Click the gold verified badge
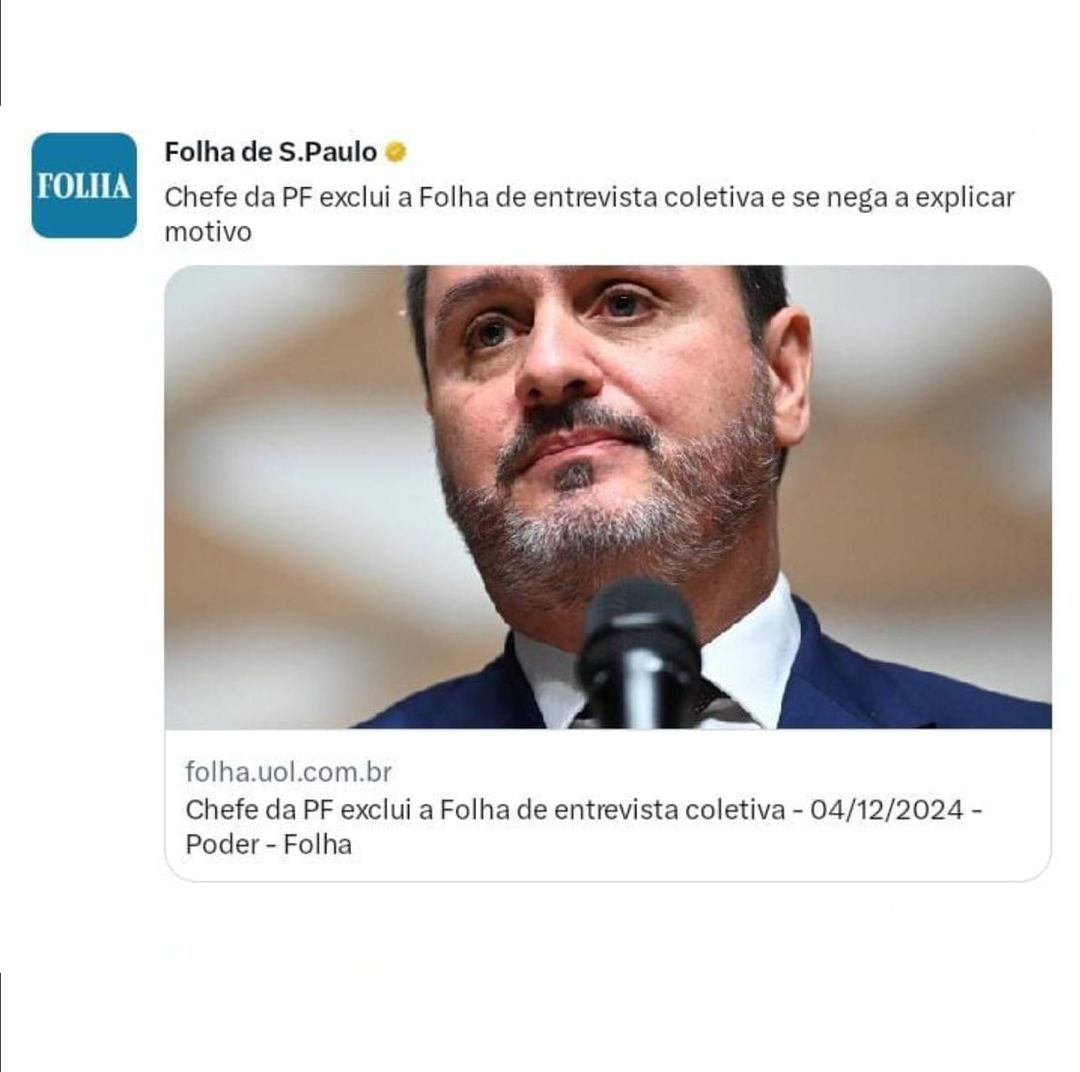The image size is (1080, 1072). pyautogui.click(x=395, y=152)
